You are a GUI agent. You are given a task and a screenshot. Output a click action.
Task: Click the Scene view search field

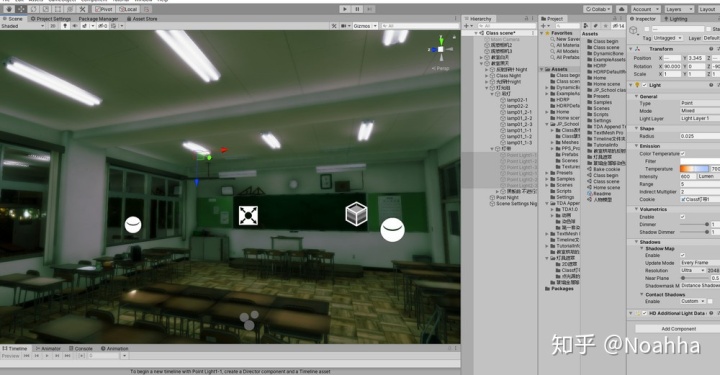coord(420,26)
